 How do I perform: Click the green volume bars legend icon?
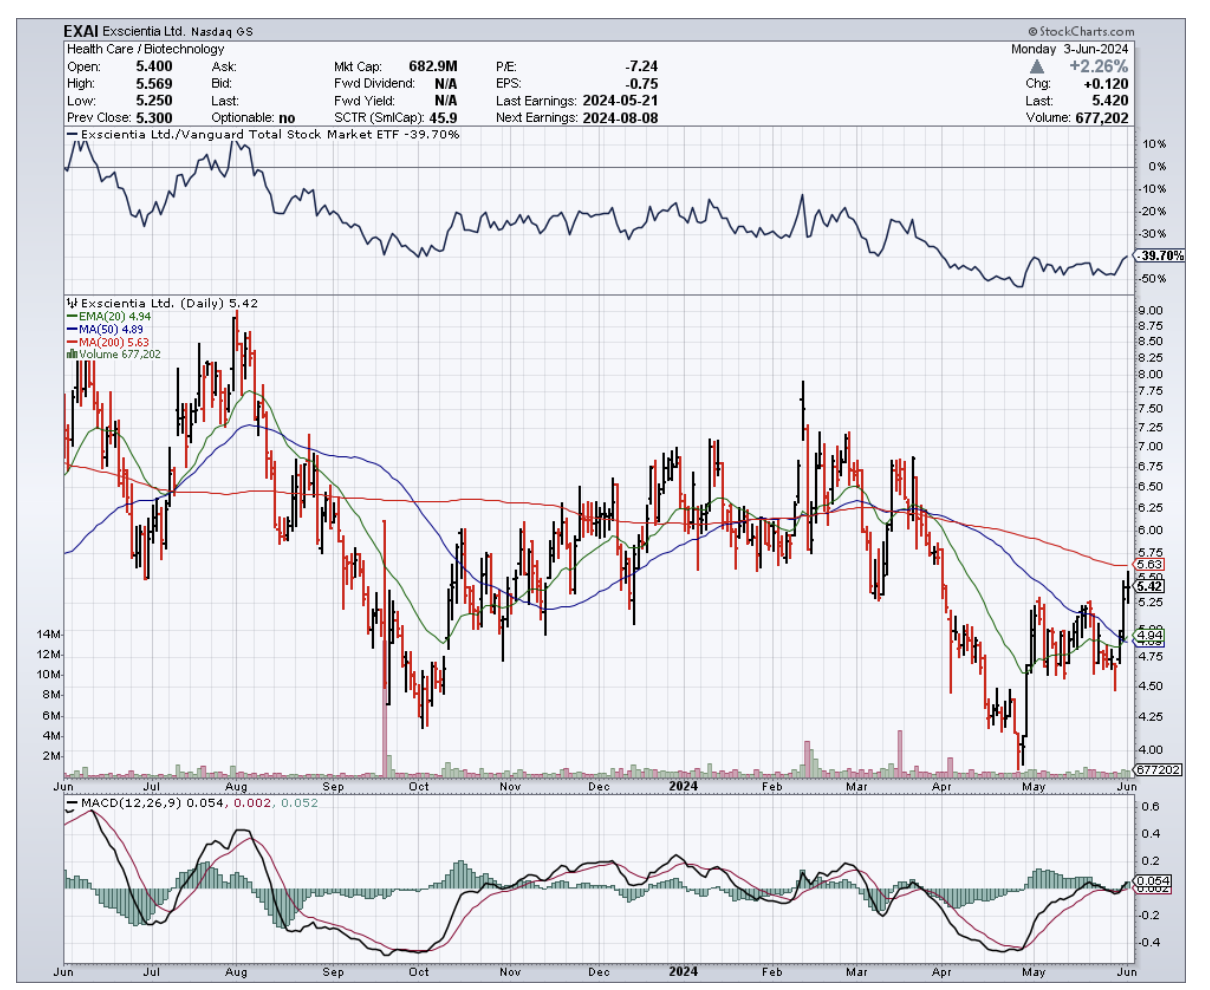71,354
